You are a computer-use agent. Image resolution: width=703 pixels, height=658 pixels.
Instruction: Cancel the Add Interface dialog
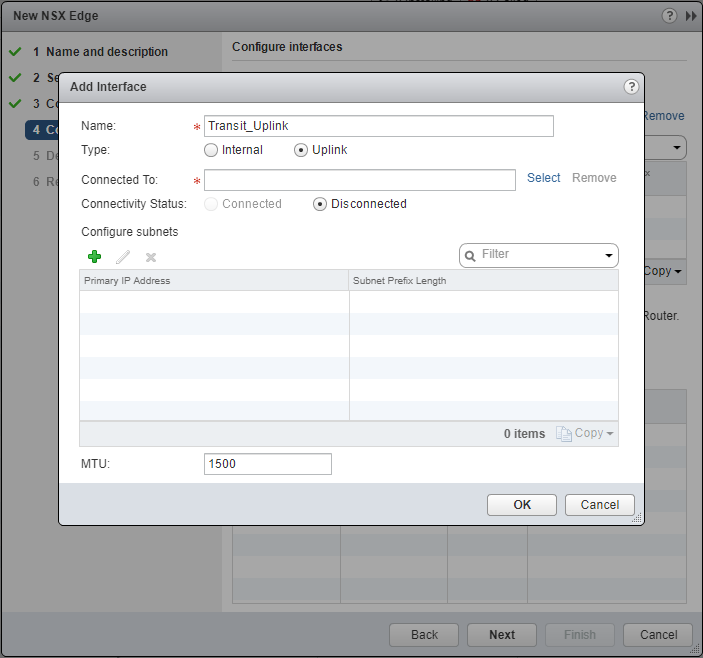pos(599,505)
